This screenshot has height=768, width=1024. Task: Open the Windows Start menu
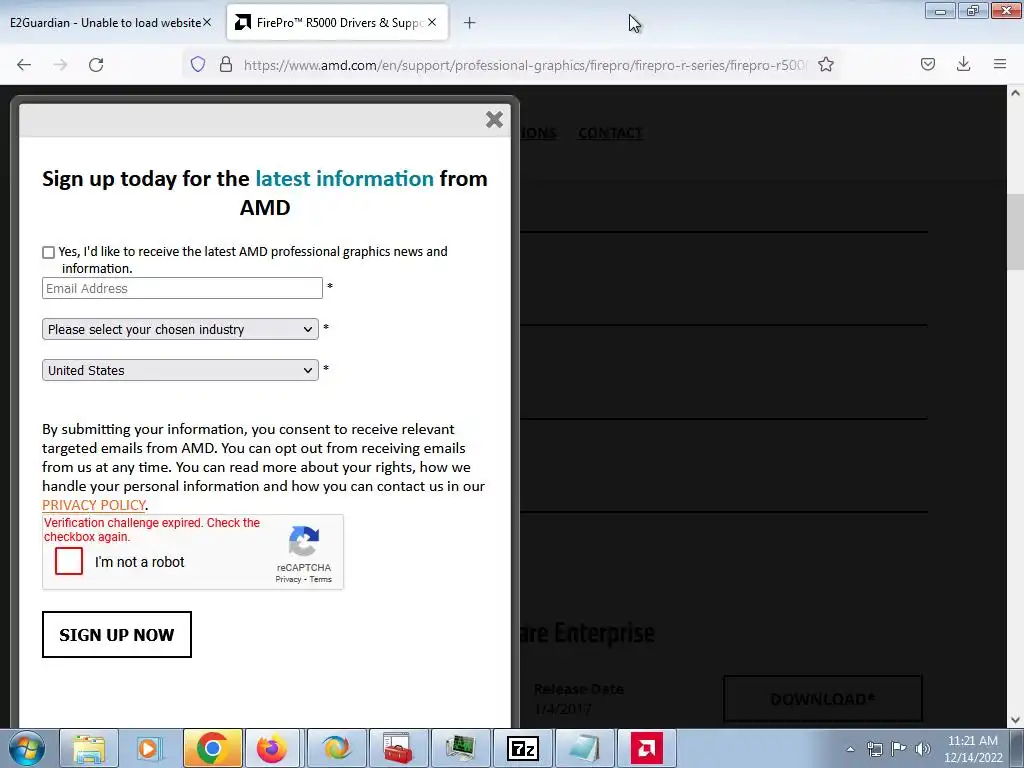(27, 748)
